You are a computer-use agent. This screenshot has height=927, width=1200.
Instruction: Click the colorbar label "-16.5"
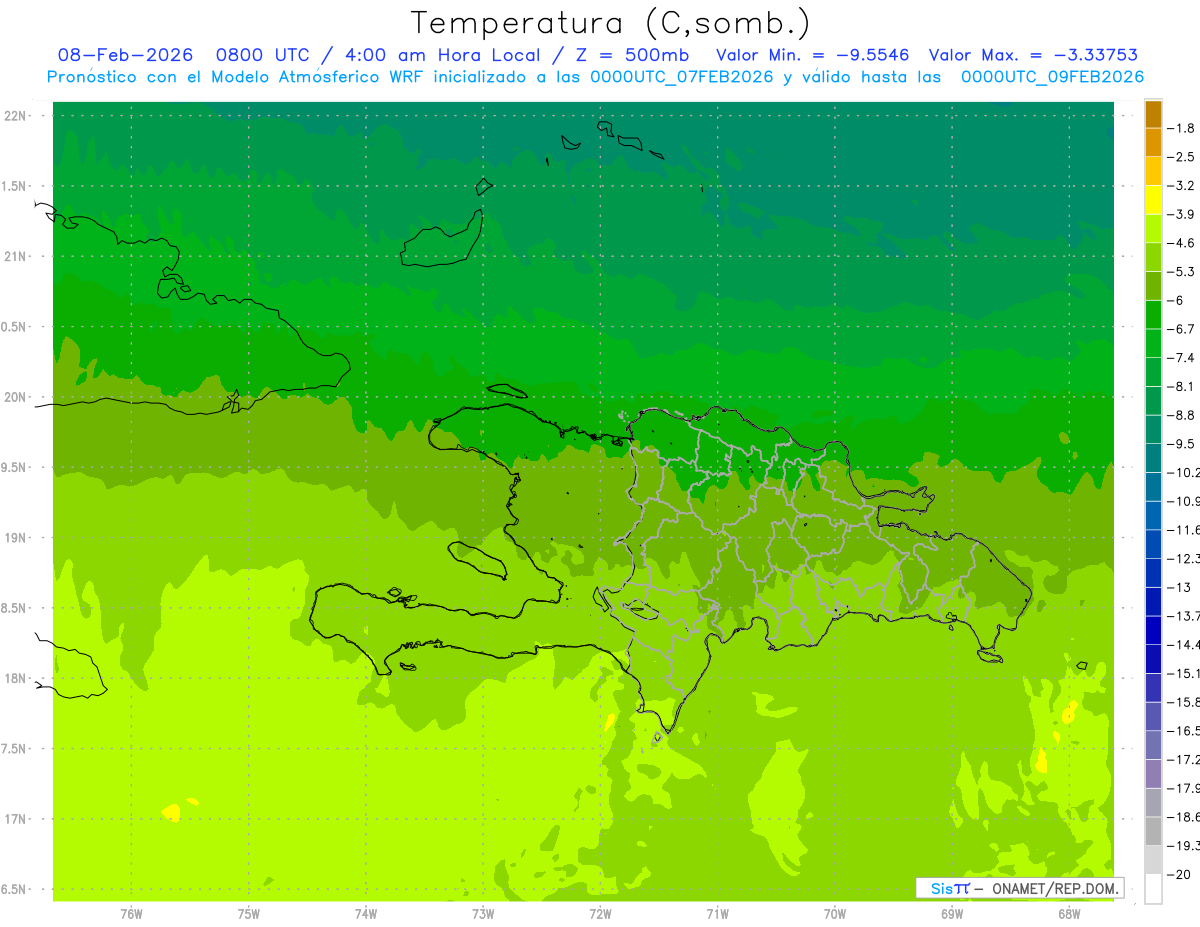click(1184, 730)
